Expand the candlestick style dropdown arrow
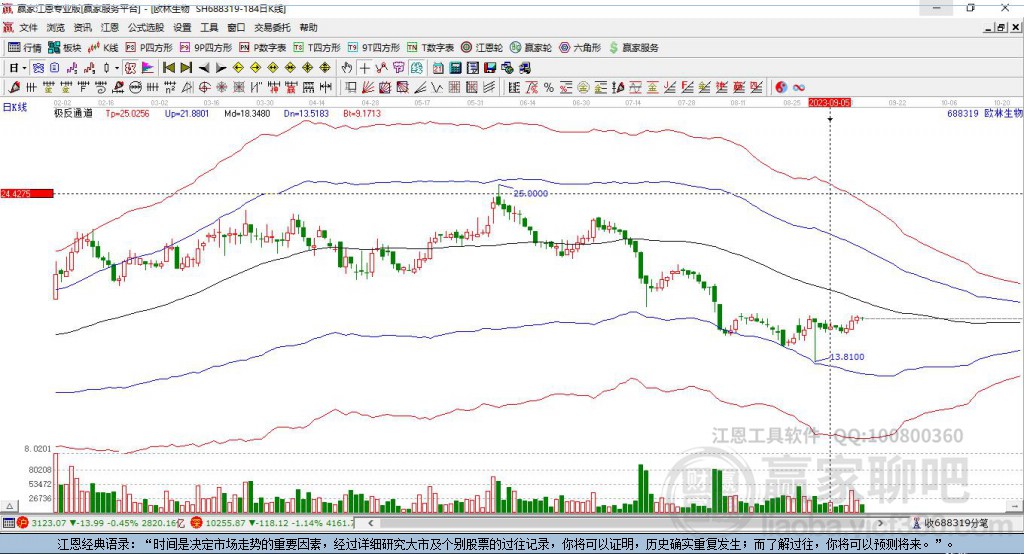The height and width of the screenshot is (554, 1024). [117, 68]
